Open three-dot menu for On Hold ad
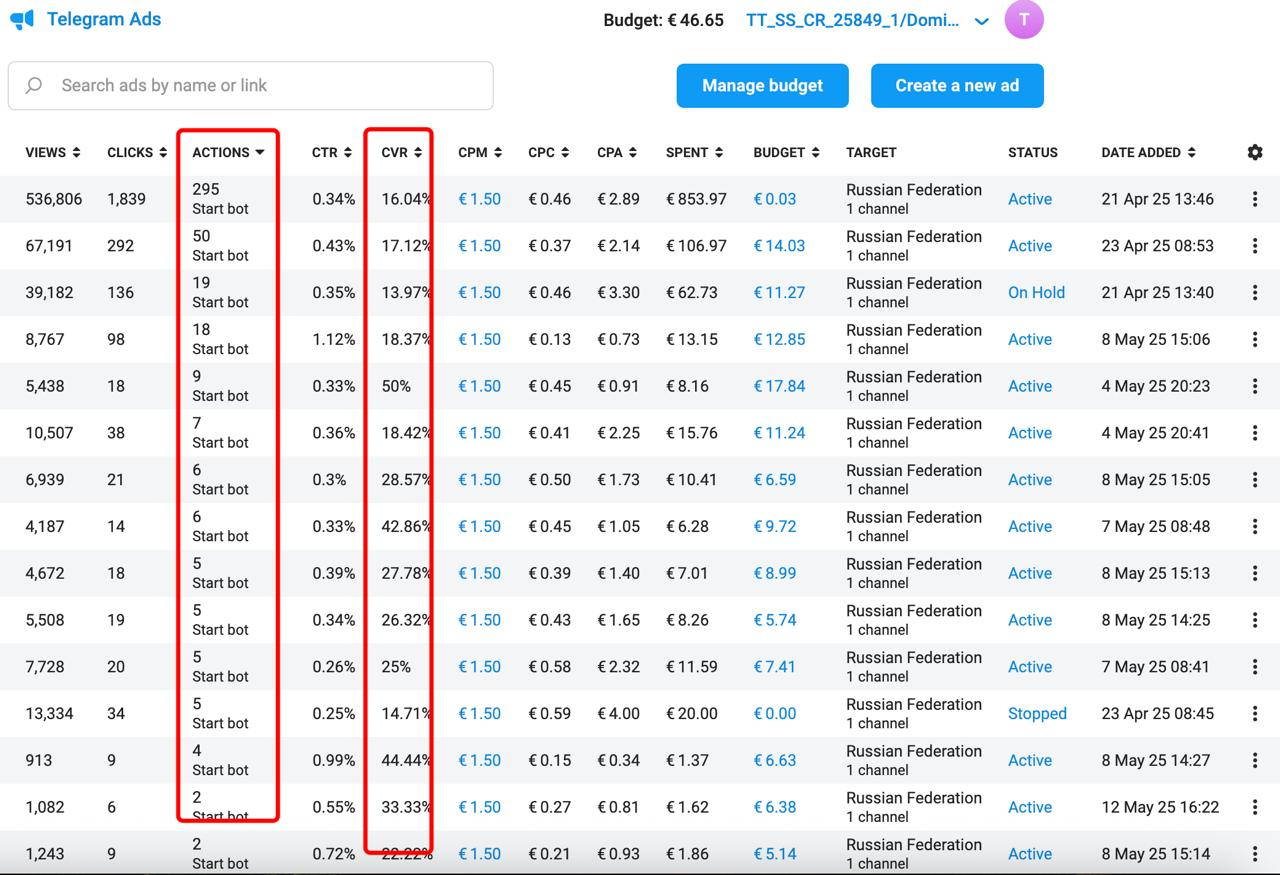The width and height of the screenshot is (1280, 875). click(x=1255, y=293)
